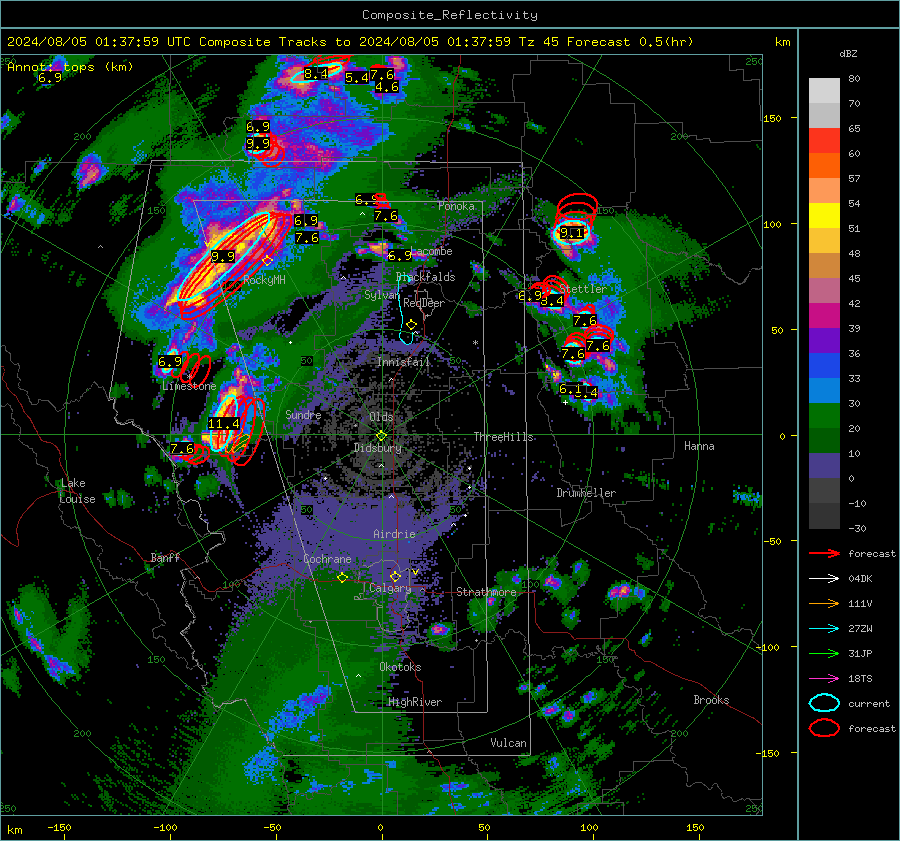This screenshot has width=900, height=841.
Task: Click the green 31JP arrow in legend
Action: tap(824, 653)
